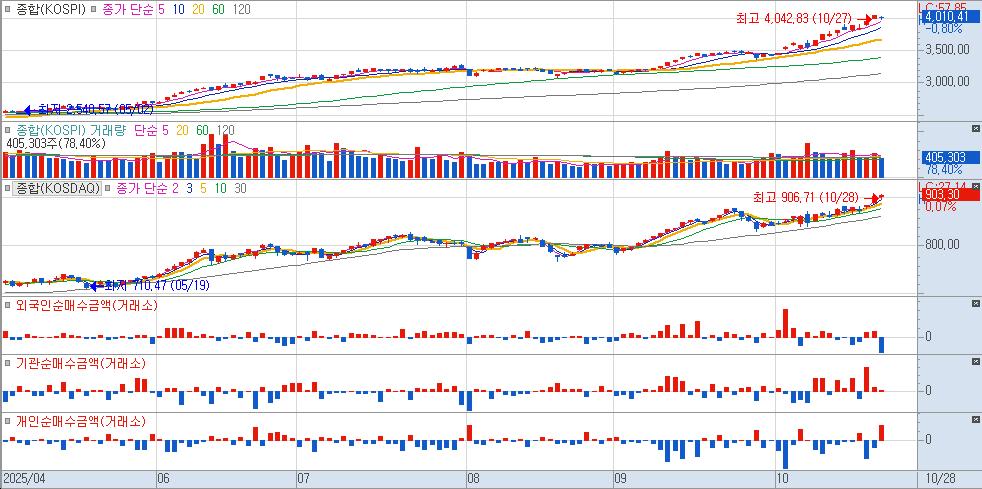This screenshot has height=489, width=982.
Task: Click the 10 month marker on time axis
Action: pos(781,478)
